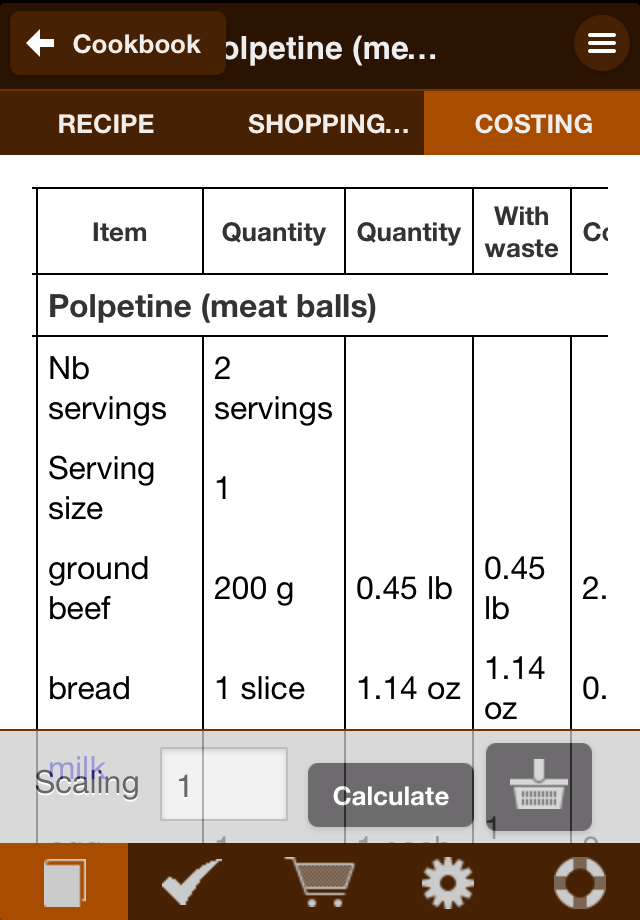Open the checkmark icon in bottom bar
Image resolution: width=640 pixels, height=920 pixels.
point(192,881)
